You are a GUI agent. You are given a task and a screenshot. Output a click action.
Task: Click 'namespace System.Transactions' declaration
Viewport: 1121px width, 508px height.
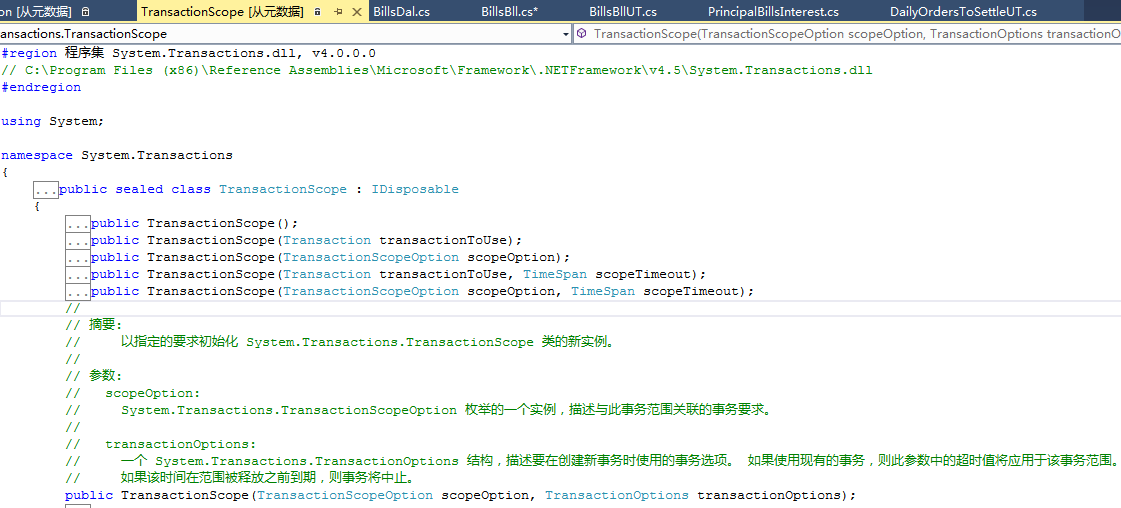[x=117, y=155]
